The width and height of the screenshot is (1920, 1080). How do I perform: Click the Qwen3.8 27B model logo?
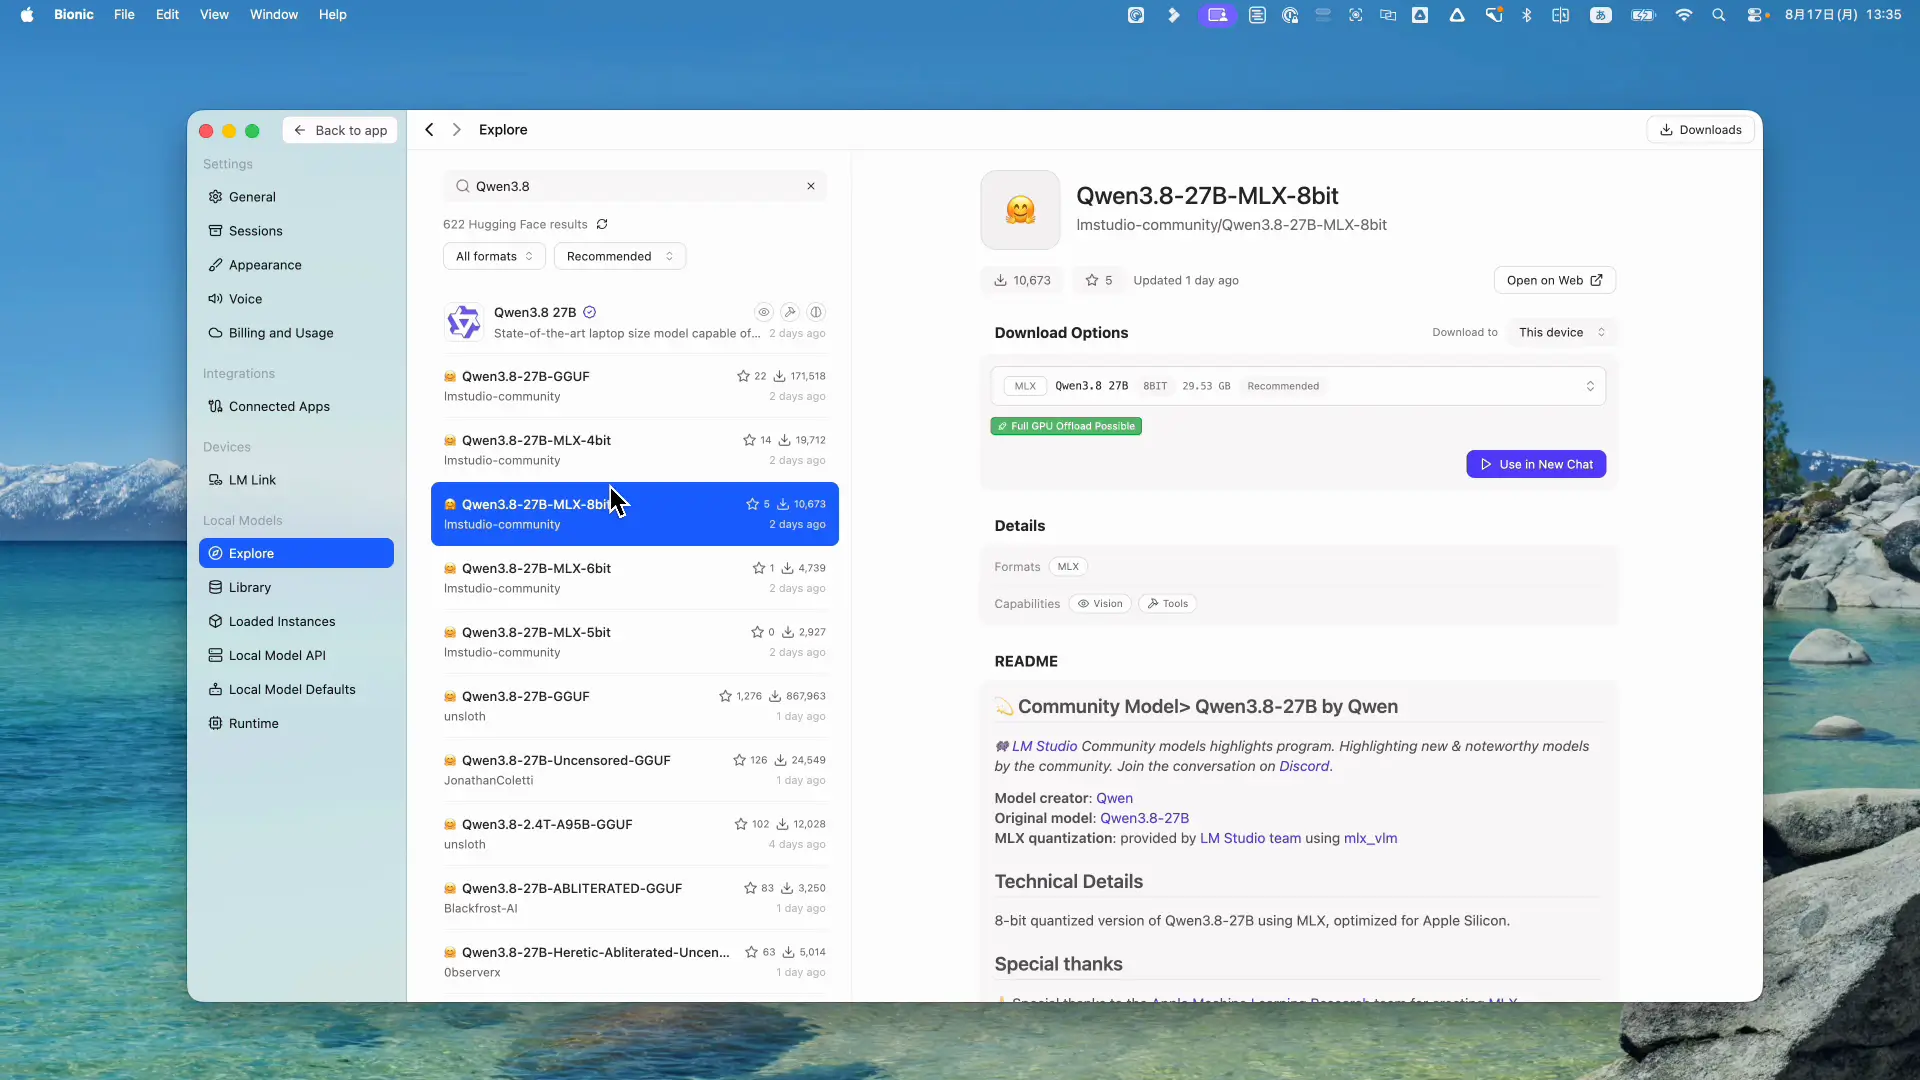[464, 322]
